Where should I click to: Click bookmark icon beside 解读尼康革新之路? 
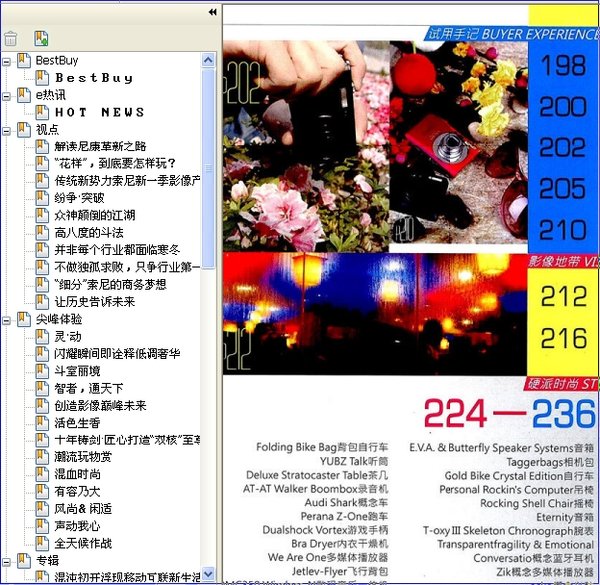pyautogui.click(x=42, y=147)
